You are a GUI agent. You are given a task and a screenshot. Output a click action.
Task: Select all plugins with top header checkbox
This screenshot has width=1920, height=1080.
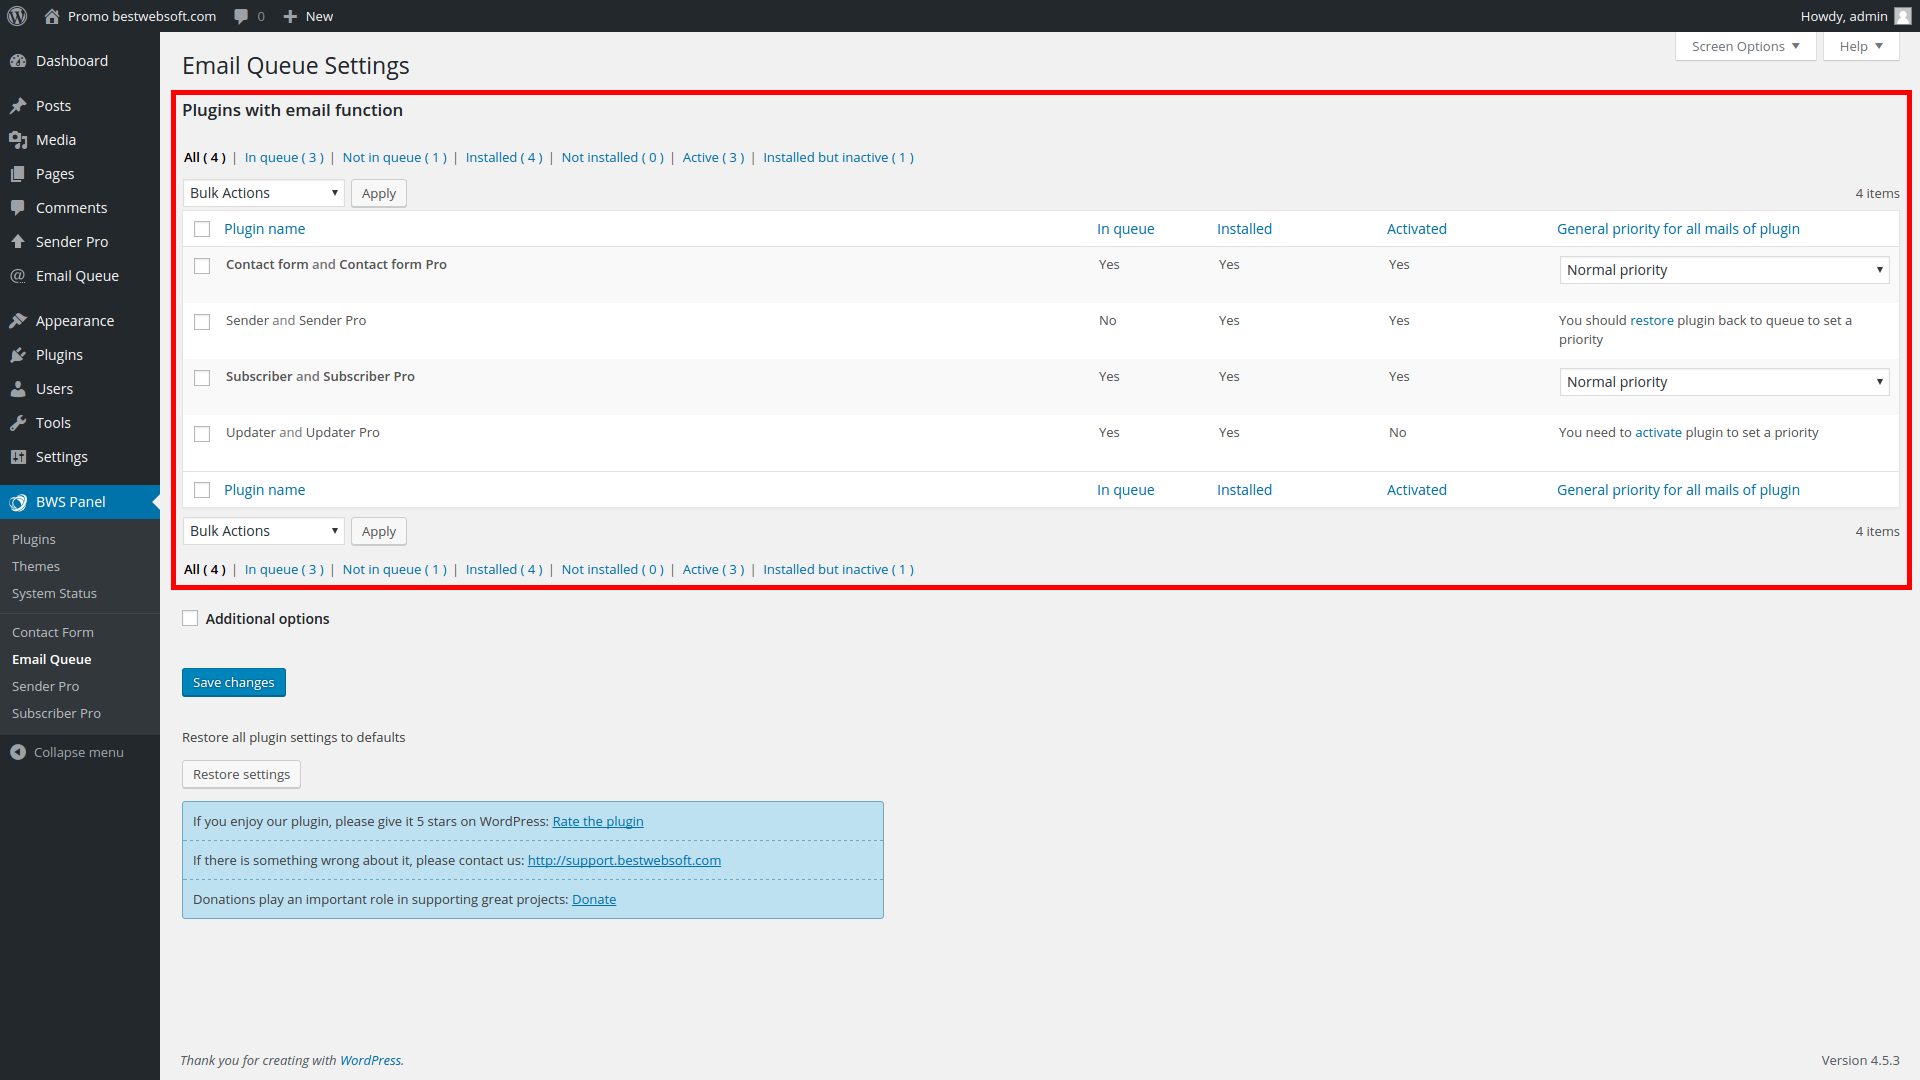202,229
